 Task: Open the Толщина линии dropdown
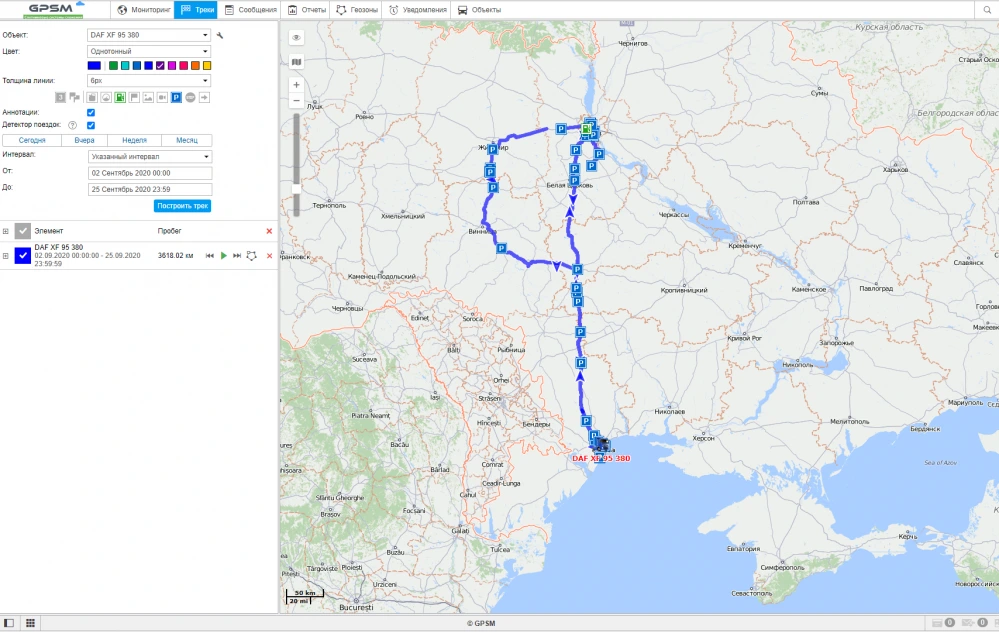click(x=149, y=80)
